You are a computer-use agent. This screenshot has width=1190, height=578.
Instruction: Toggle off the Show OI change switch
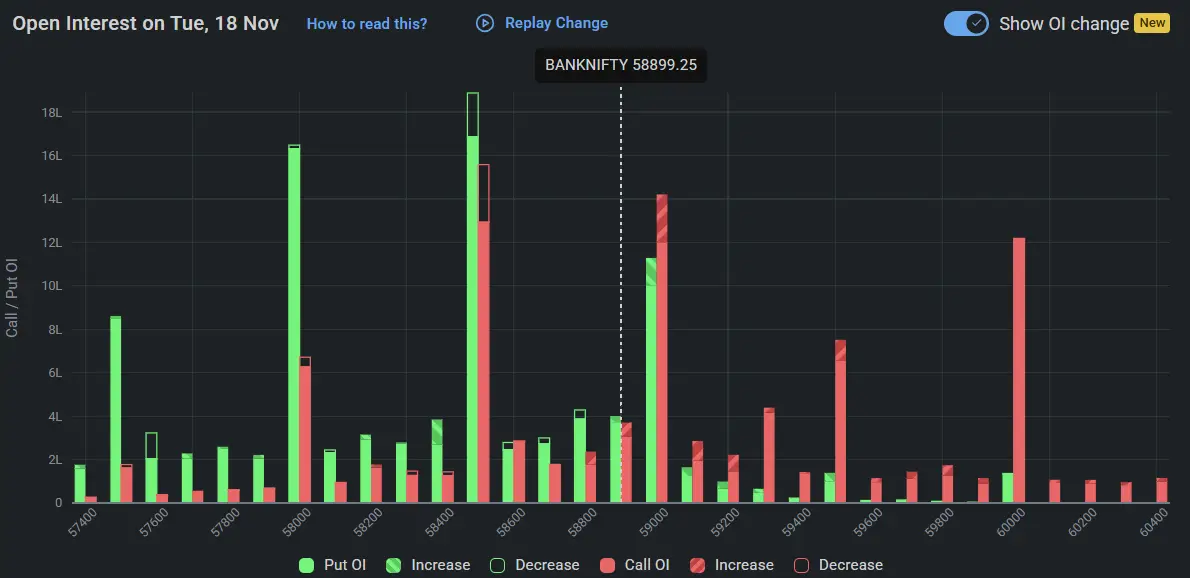964,23
